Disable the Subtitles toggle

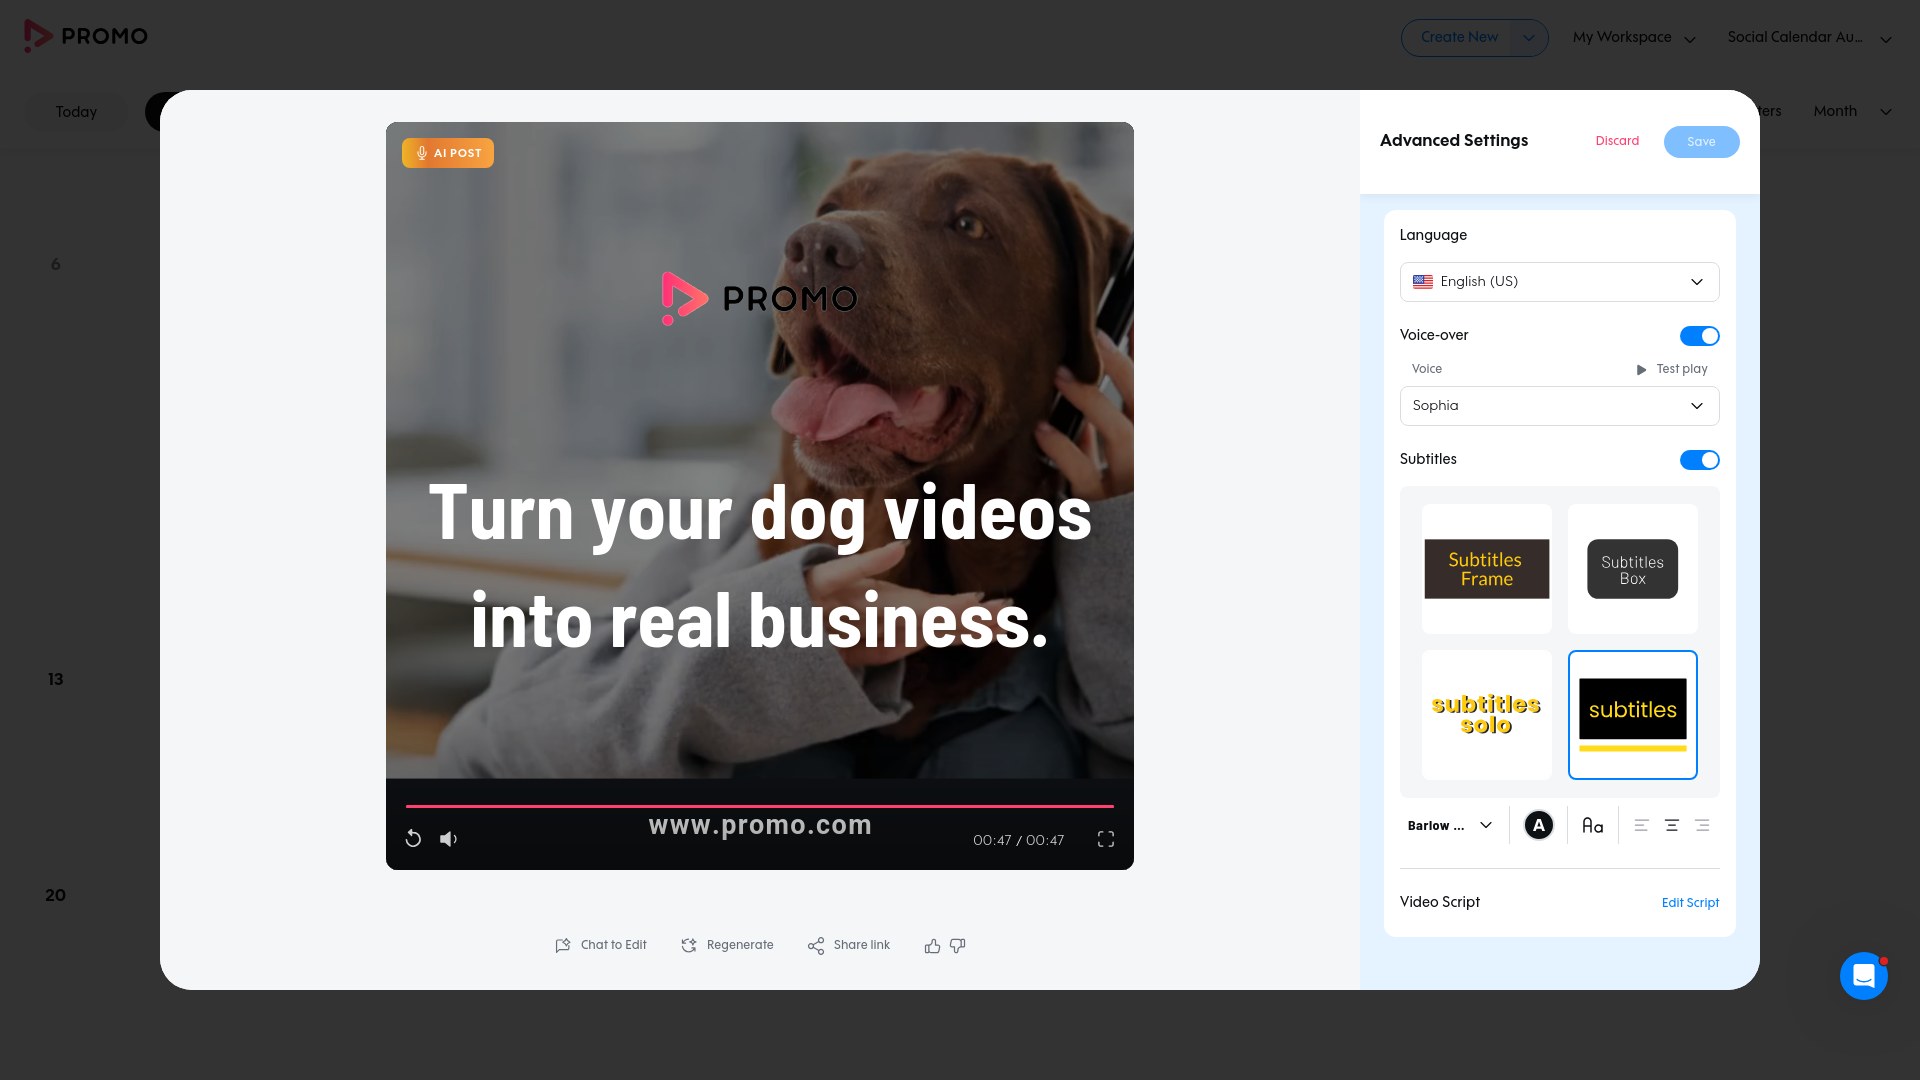click(x=1699, y=460)
